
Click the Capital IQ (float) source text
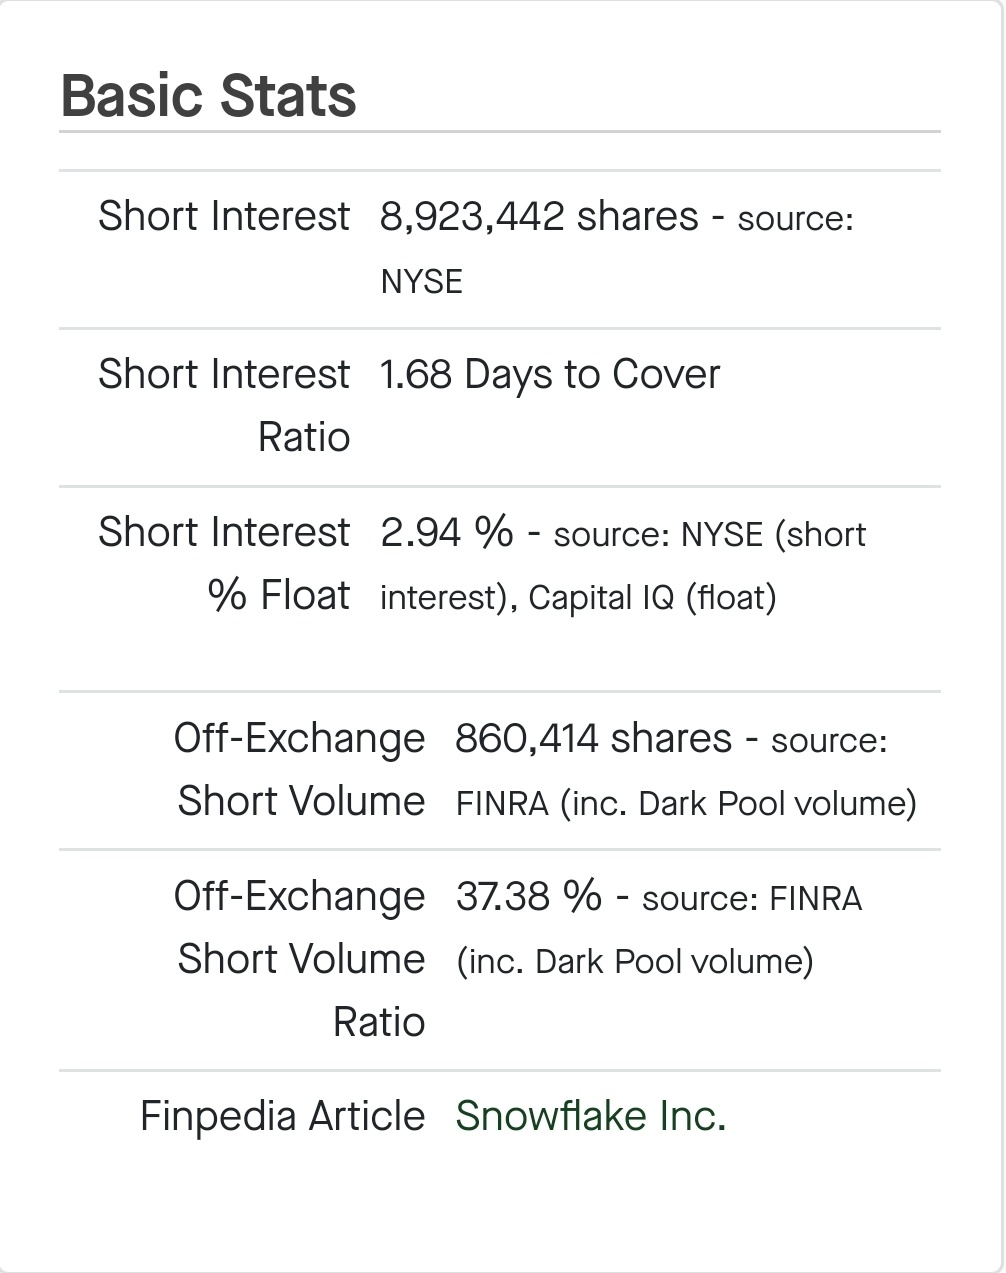pyautogui.click(x=652, y=598)
